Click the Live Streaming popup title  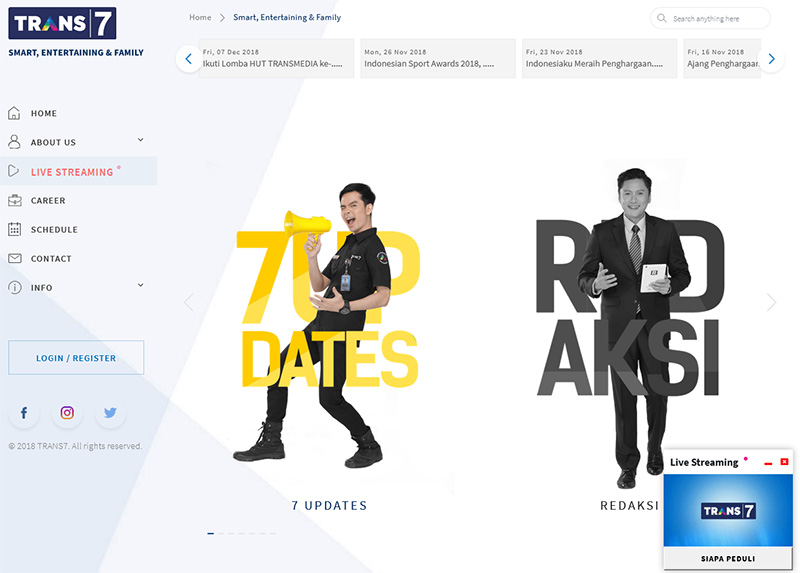(x=704, y=462)
